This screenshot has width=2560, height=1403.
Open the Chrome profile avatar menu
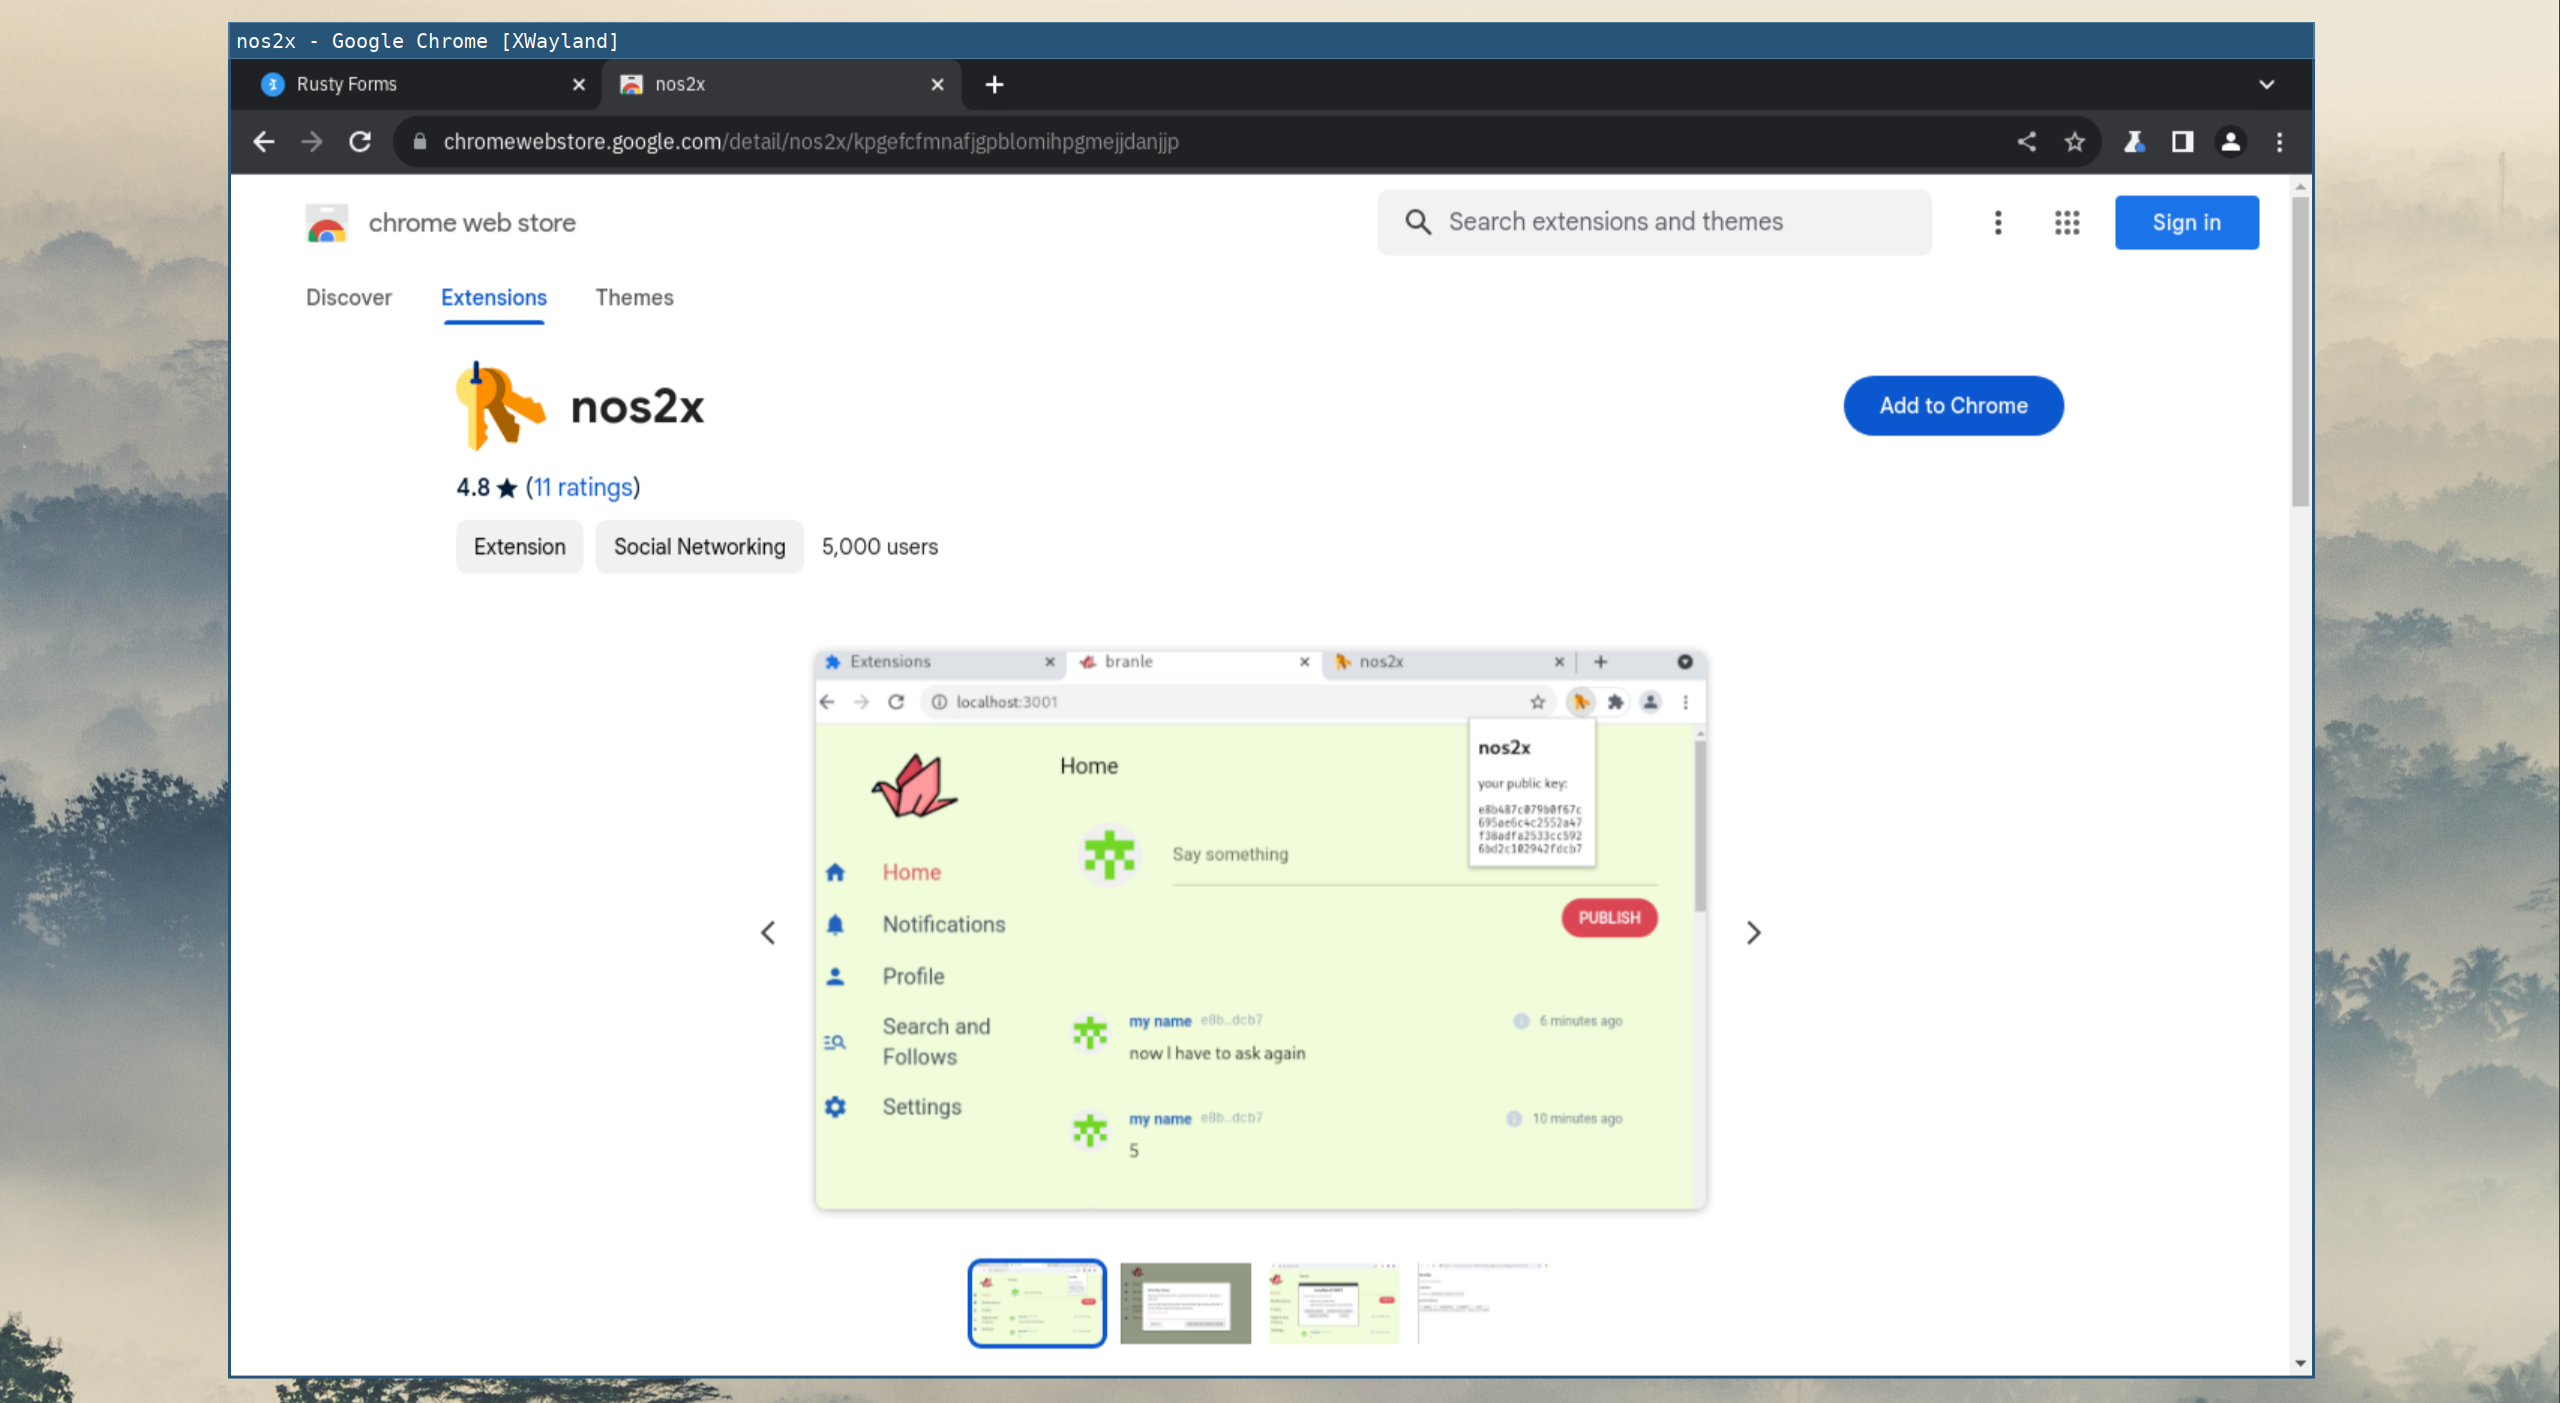click(x=2230, y=142)
